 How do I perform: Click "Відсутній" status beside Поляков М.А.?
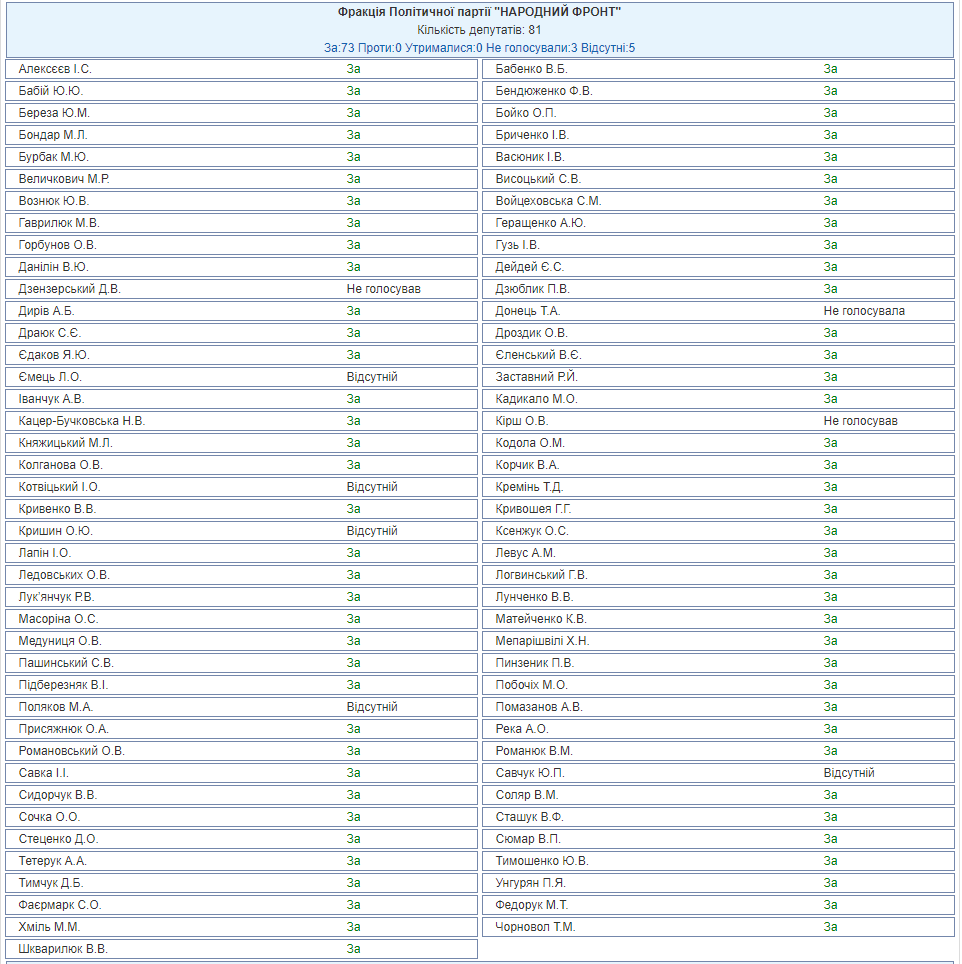point(372,707)
